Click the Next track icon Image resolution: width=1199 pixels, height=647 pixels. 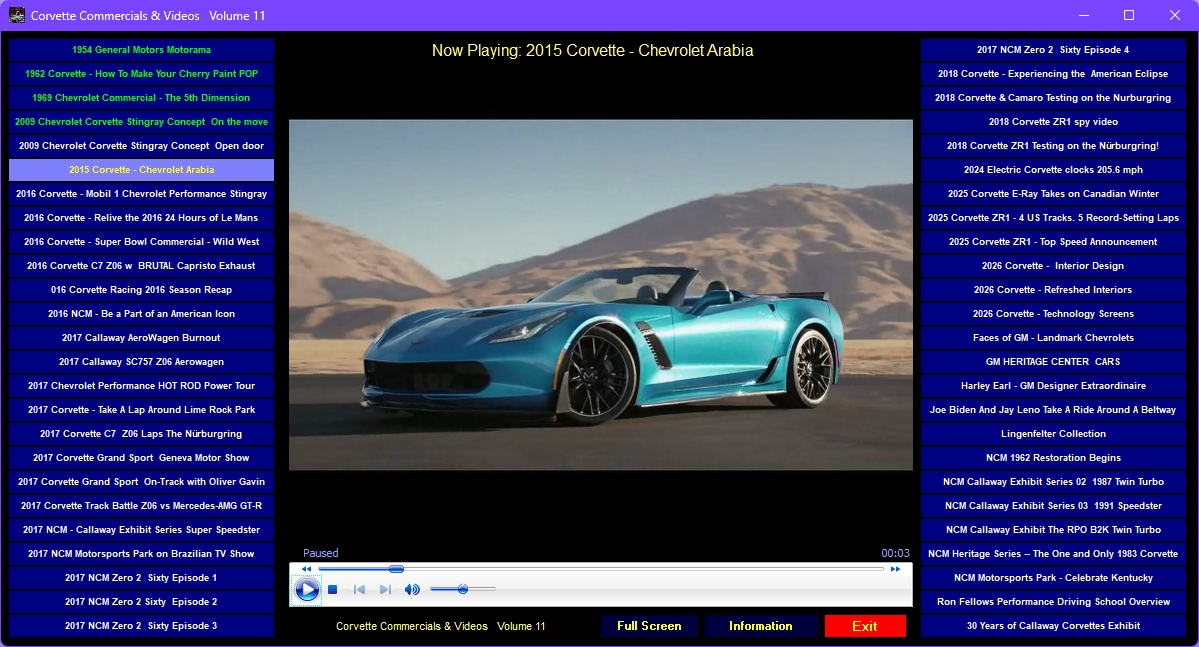pyautogui.click(x=385, y=590)
